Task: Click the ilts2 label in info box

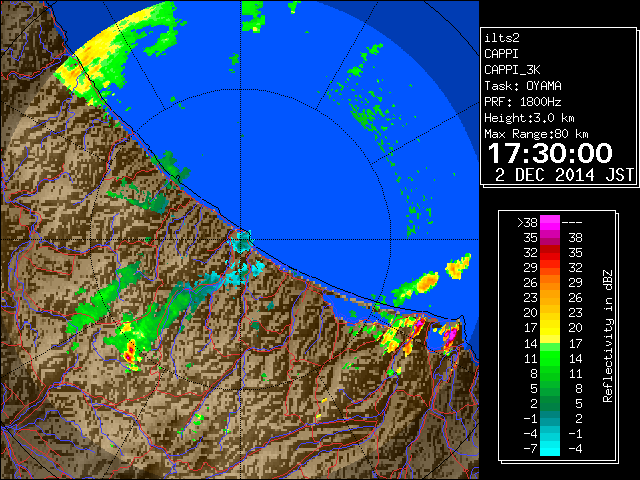Action: 502,38
